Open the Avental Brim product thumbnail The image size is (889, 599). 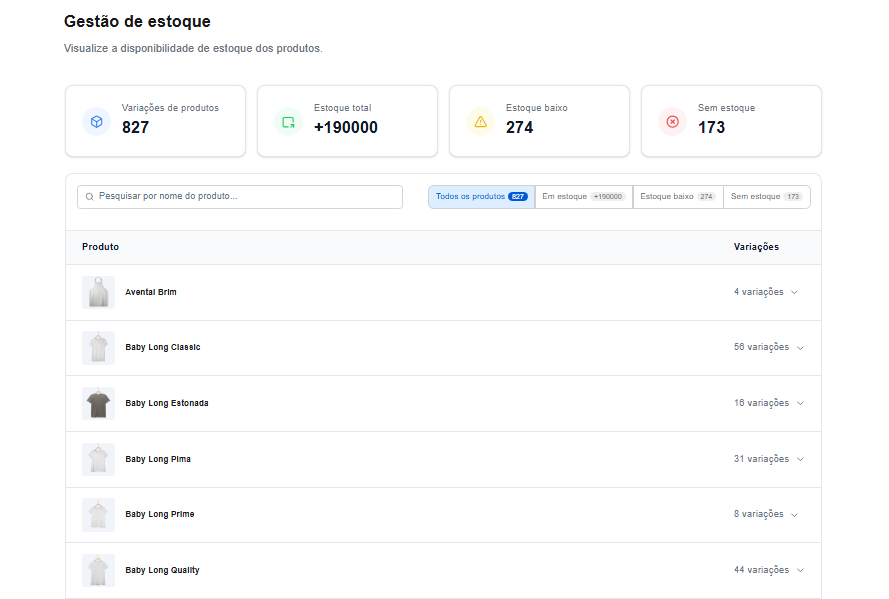click(x=98, y=292)
